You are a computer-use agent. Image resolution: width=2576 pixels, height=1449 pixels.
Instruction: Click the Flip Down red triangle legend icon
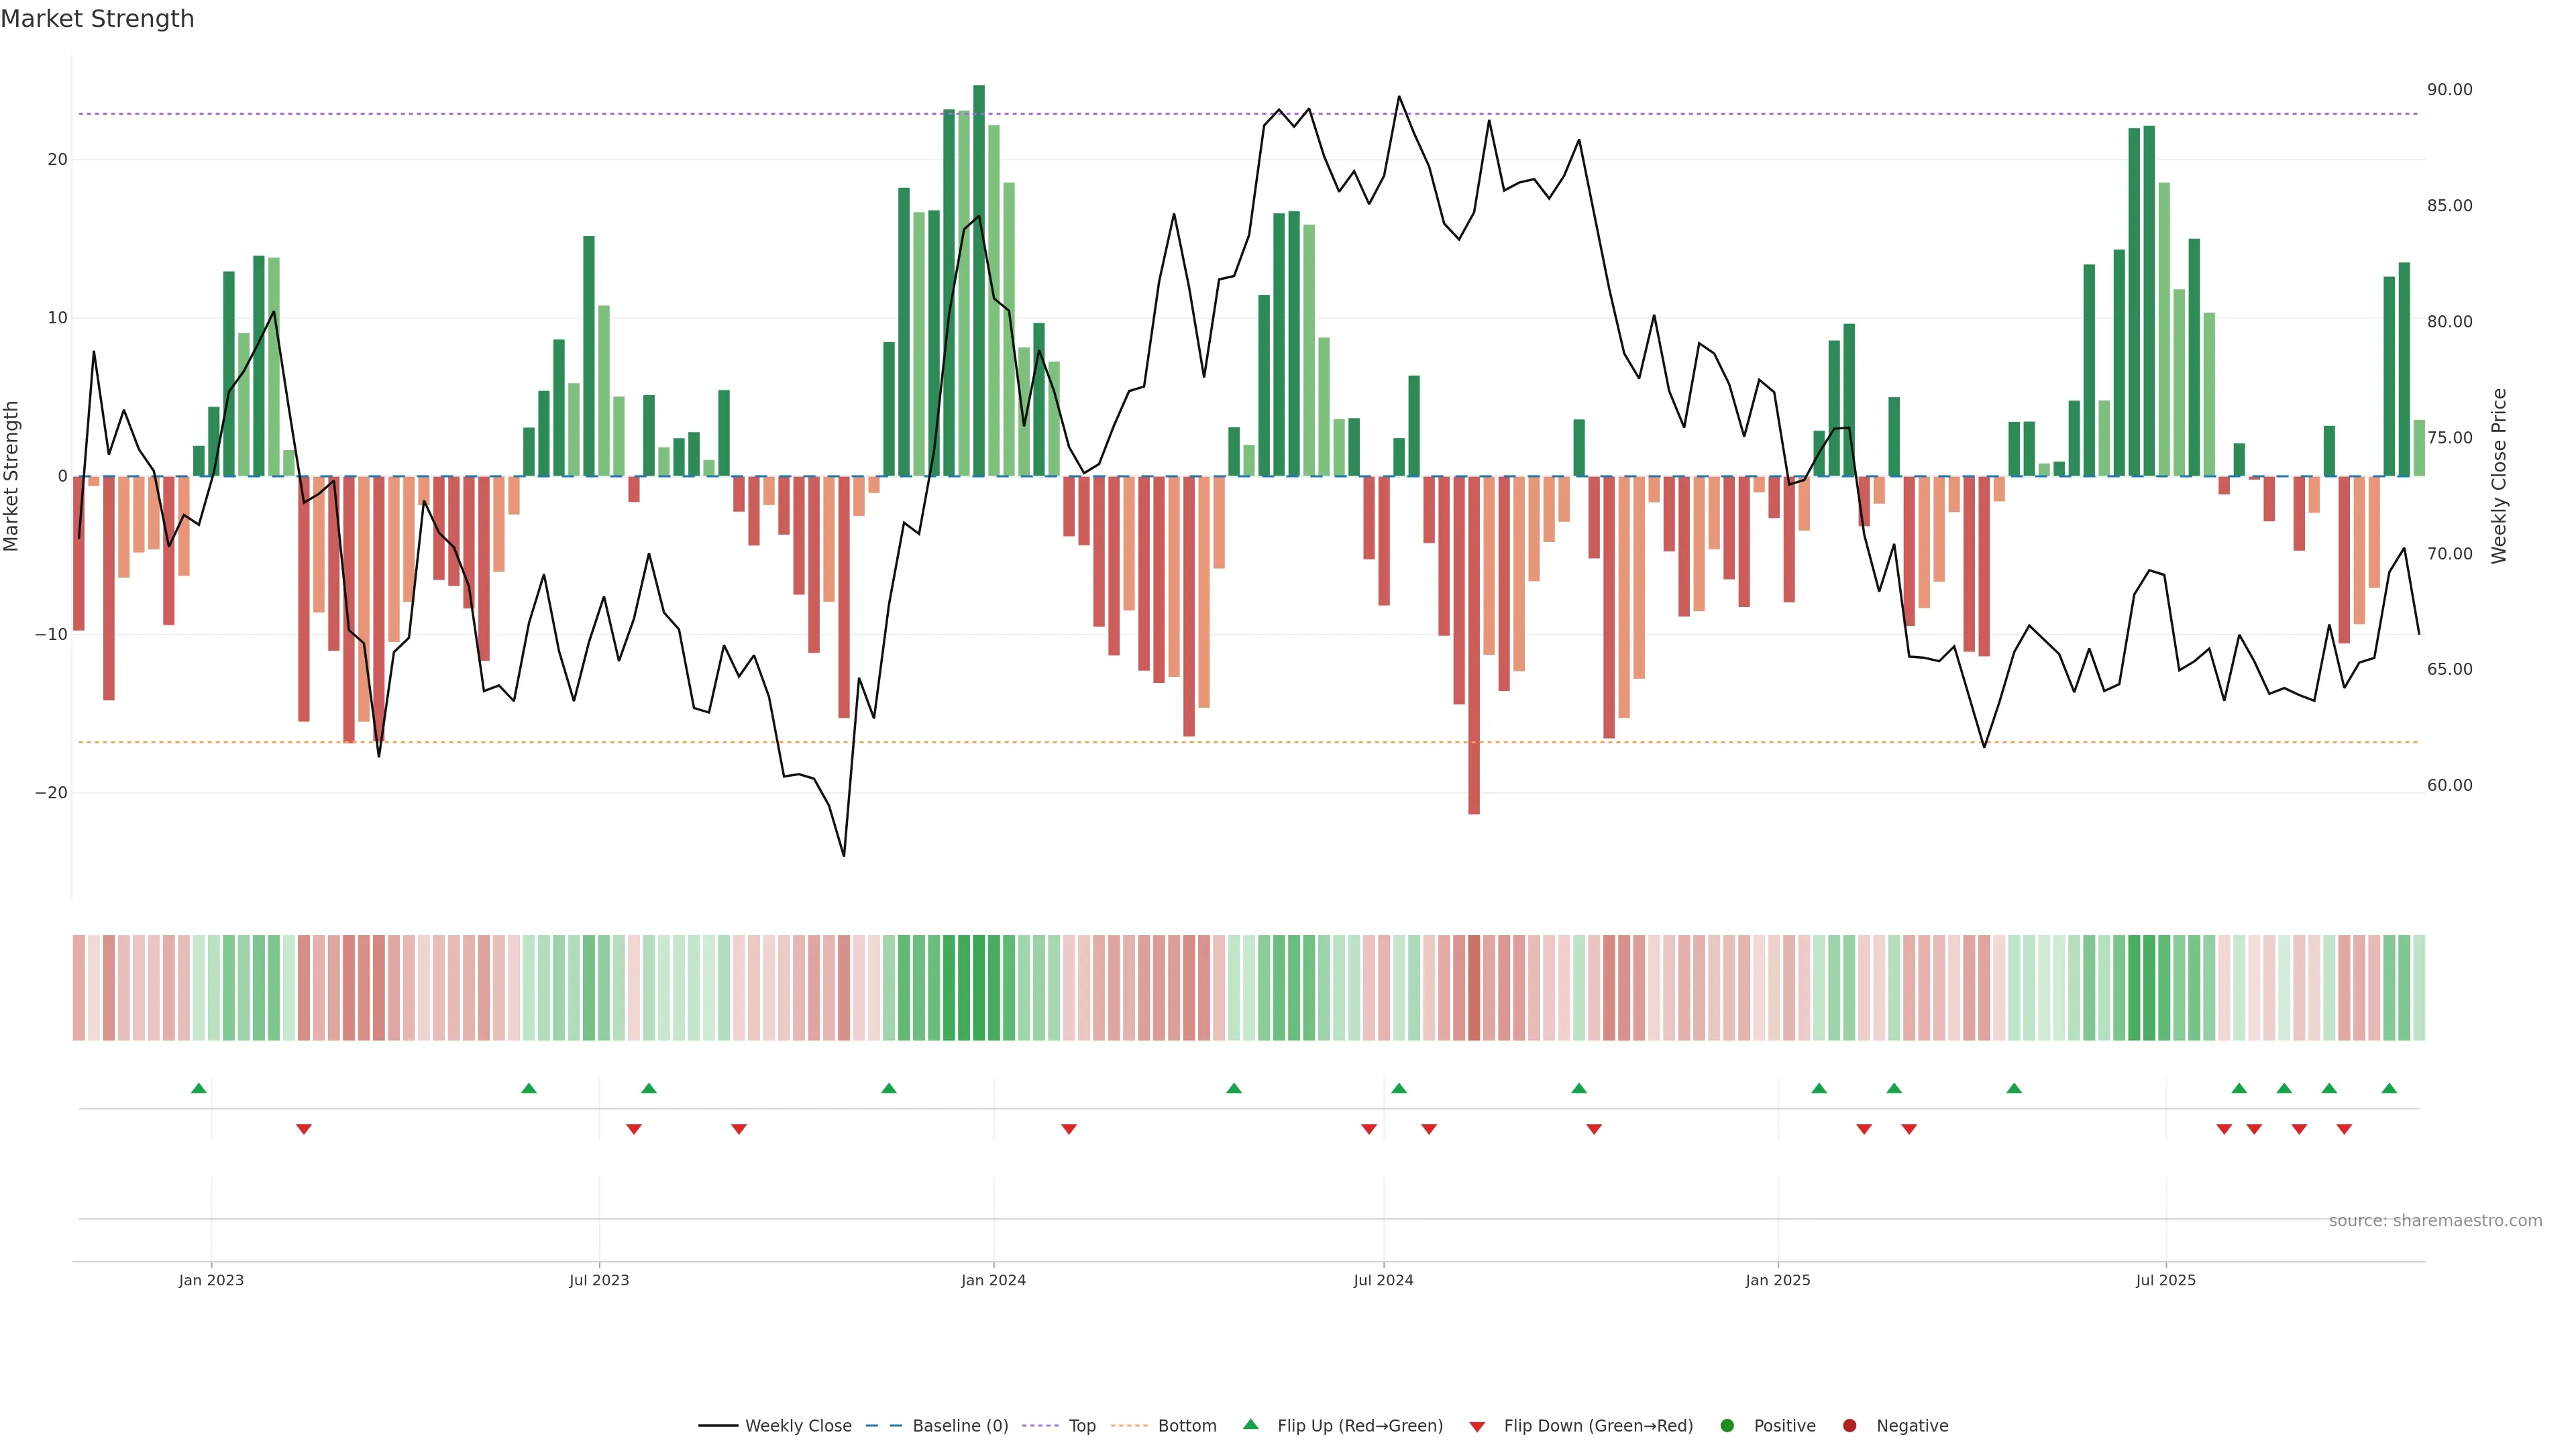[x=1477, y=1427]
